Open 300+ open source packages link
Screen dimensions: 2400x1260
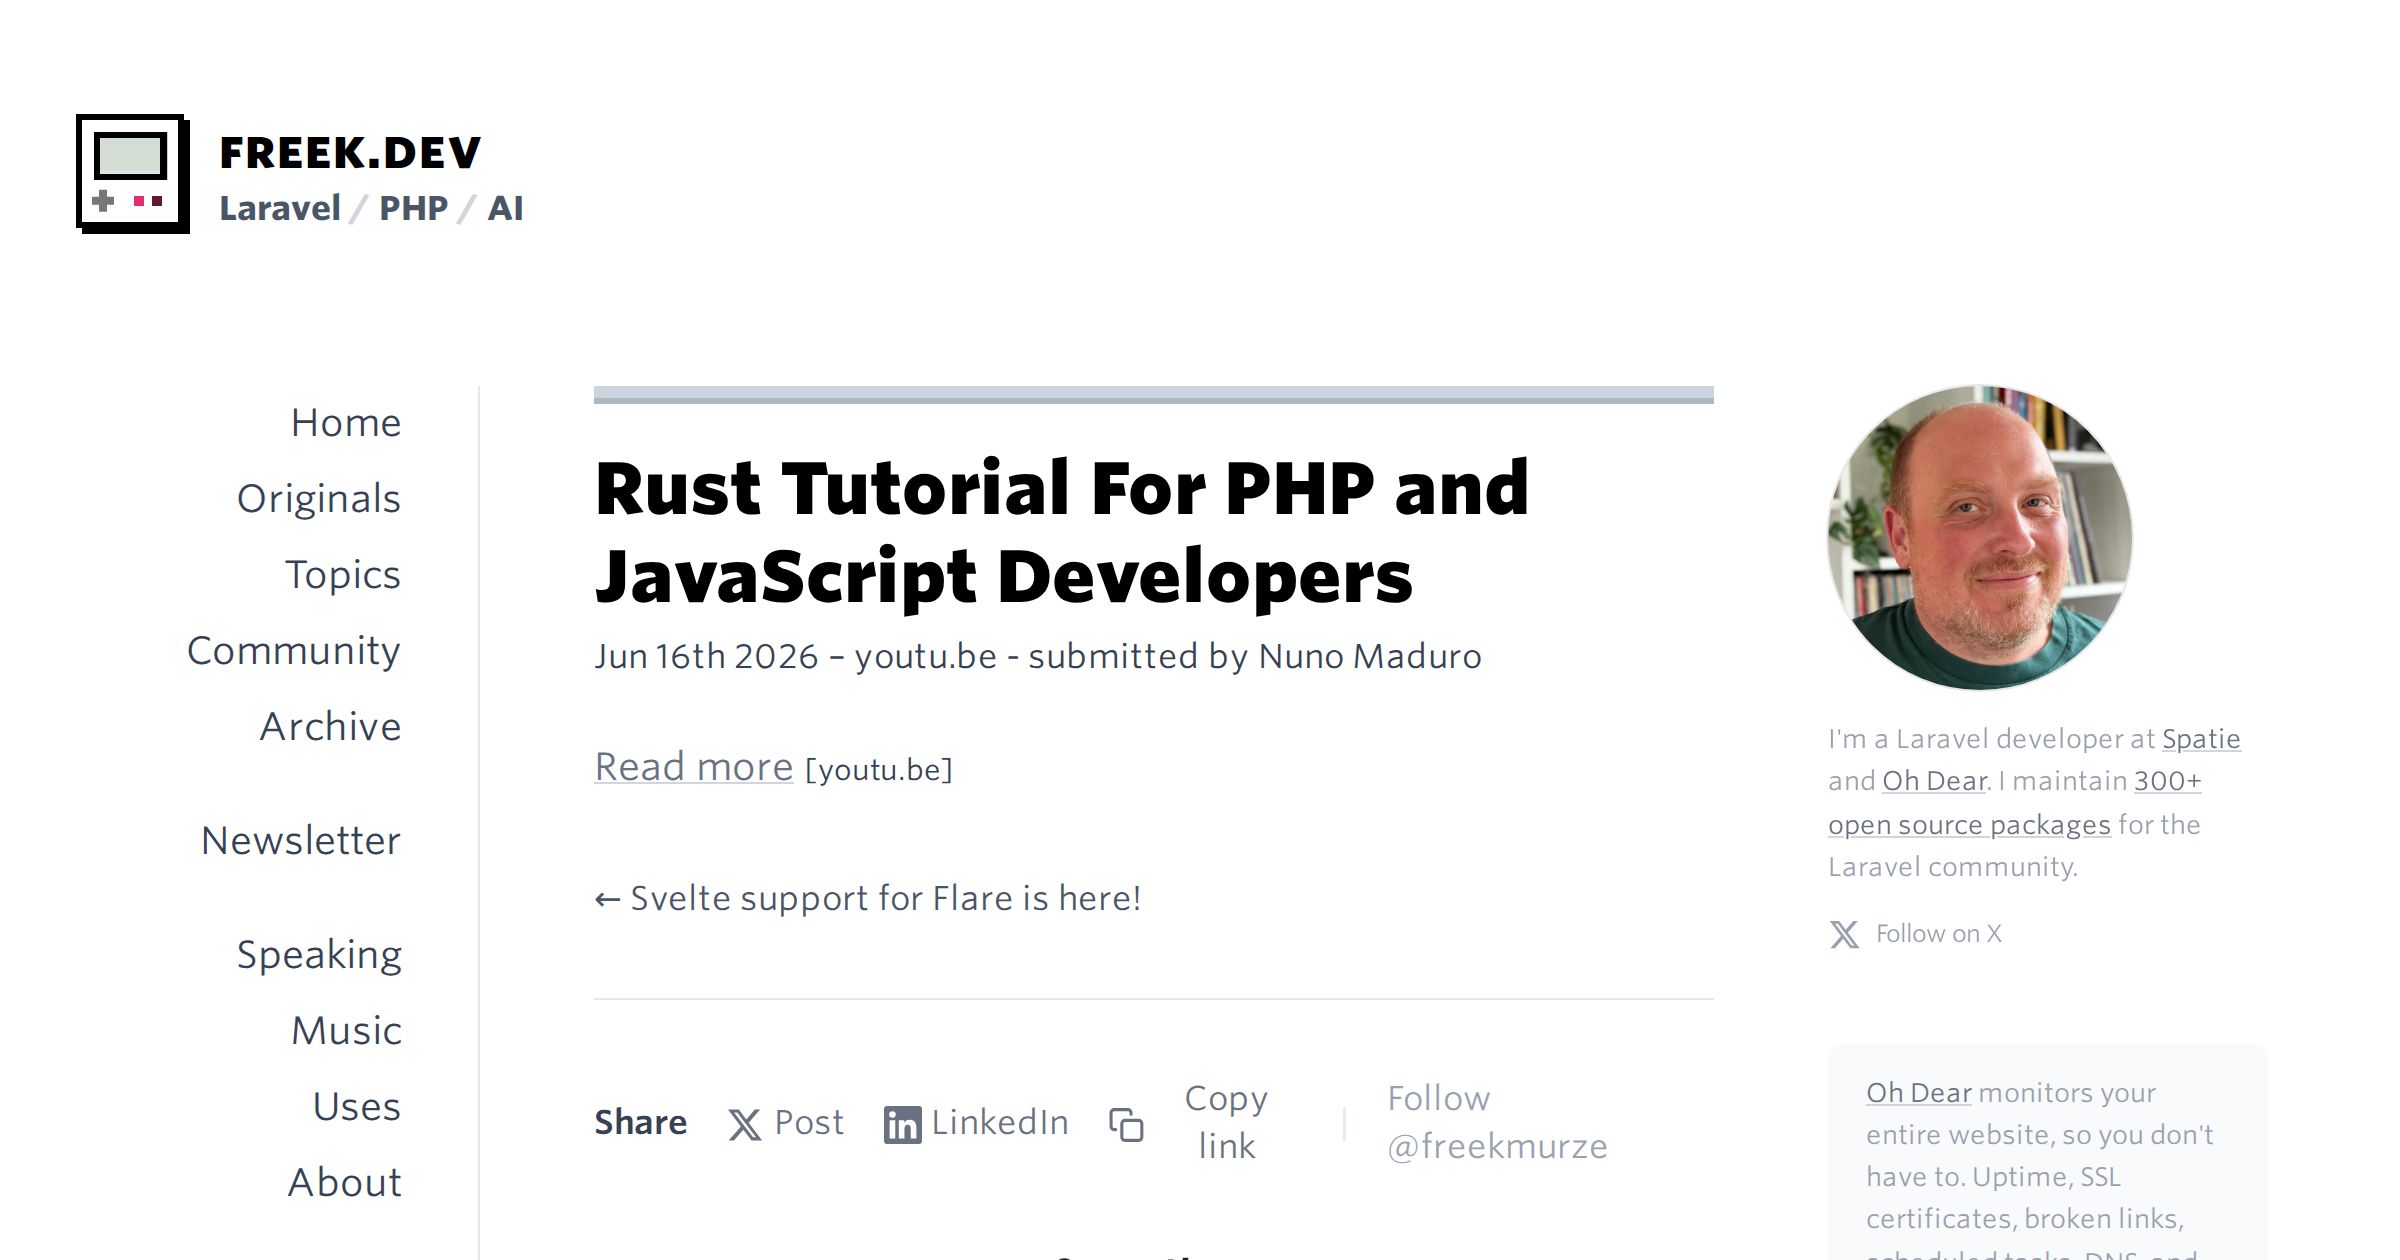click(x=2015, y=803)
